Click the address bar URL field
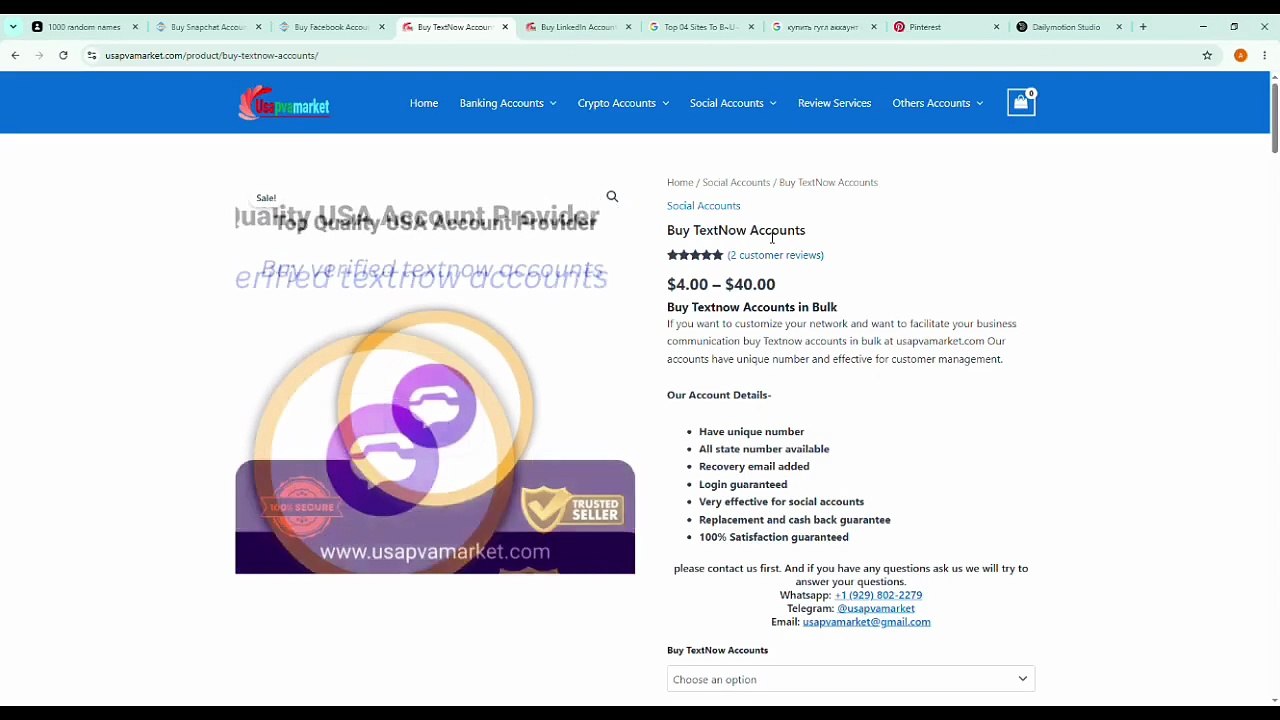This screenshot has height=720, width=1280. click(640, 55)
